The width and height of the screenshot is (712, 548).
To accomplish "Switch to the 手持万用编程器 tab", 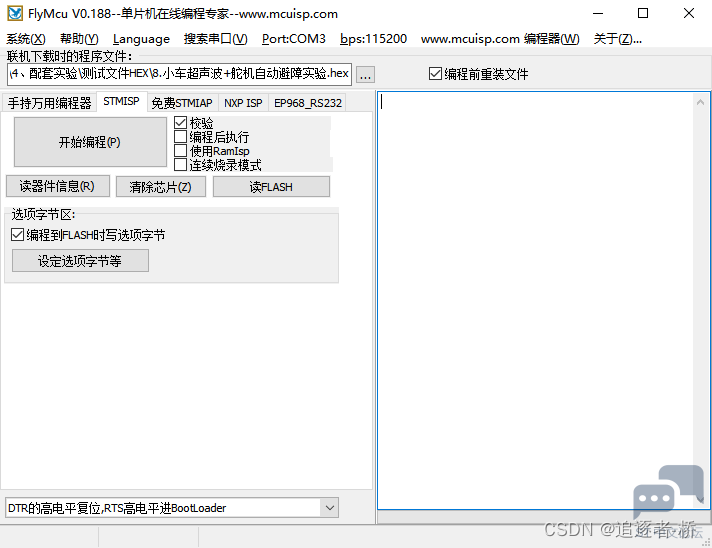I will [49, 103].
